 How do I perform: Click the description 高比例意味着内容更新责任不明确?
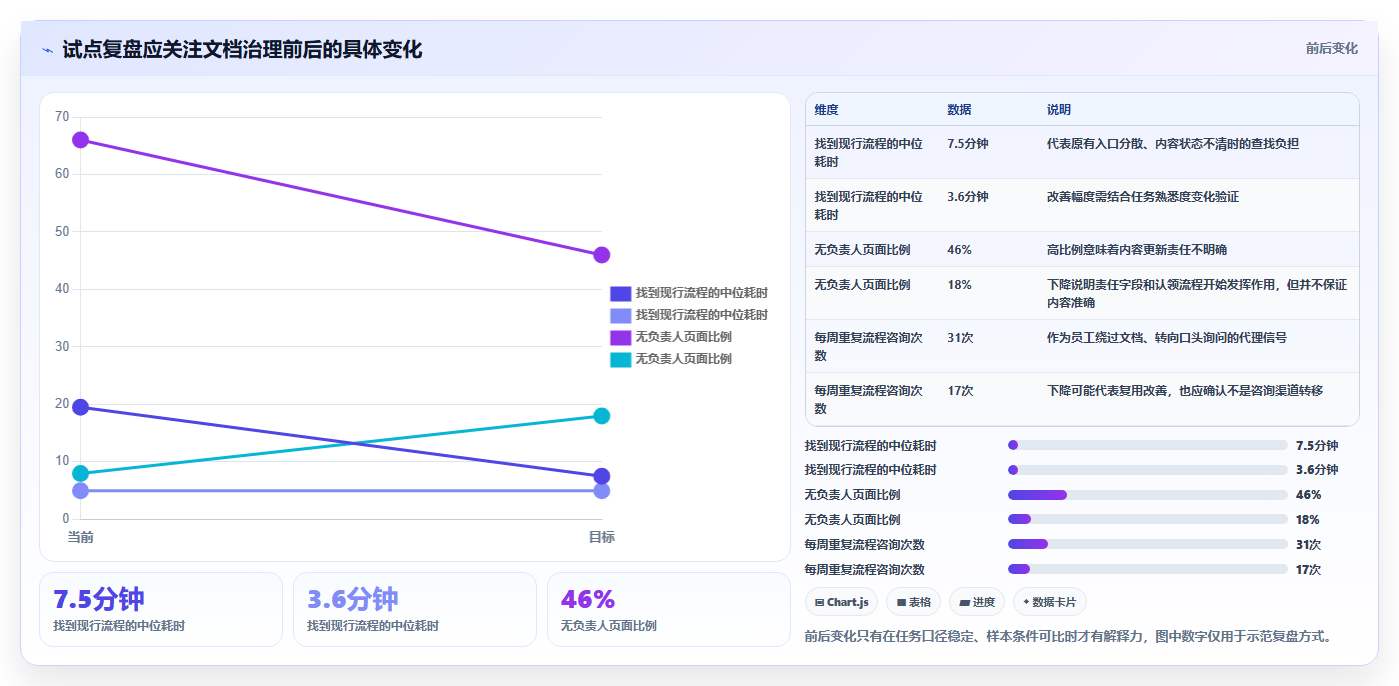point(1136,250)
